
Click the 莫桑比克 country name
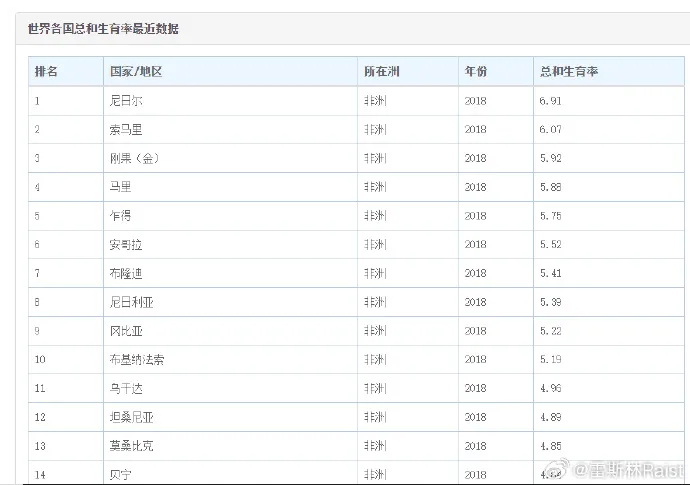coord(132,445)
